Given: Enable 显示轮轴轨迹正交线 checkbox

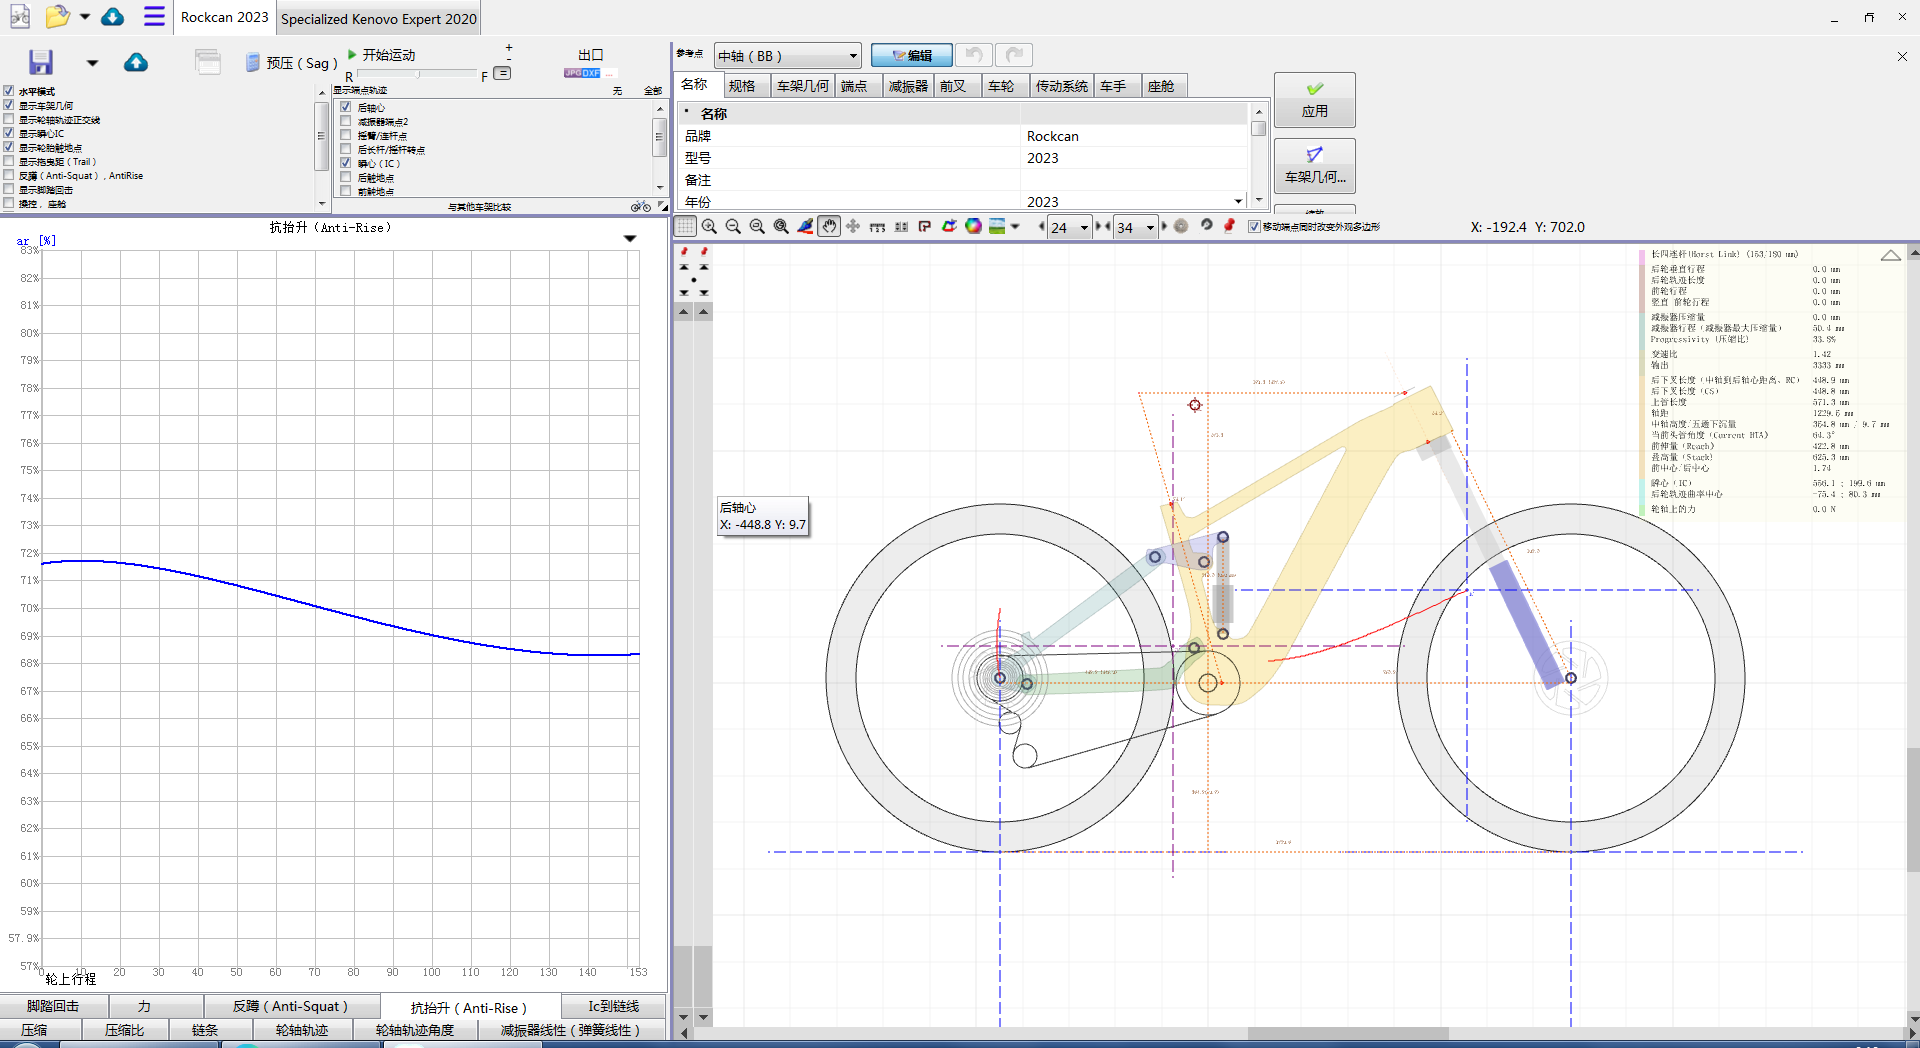Looking at the screenshot, I should point(9,119).
